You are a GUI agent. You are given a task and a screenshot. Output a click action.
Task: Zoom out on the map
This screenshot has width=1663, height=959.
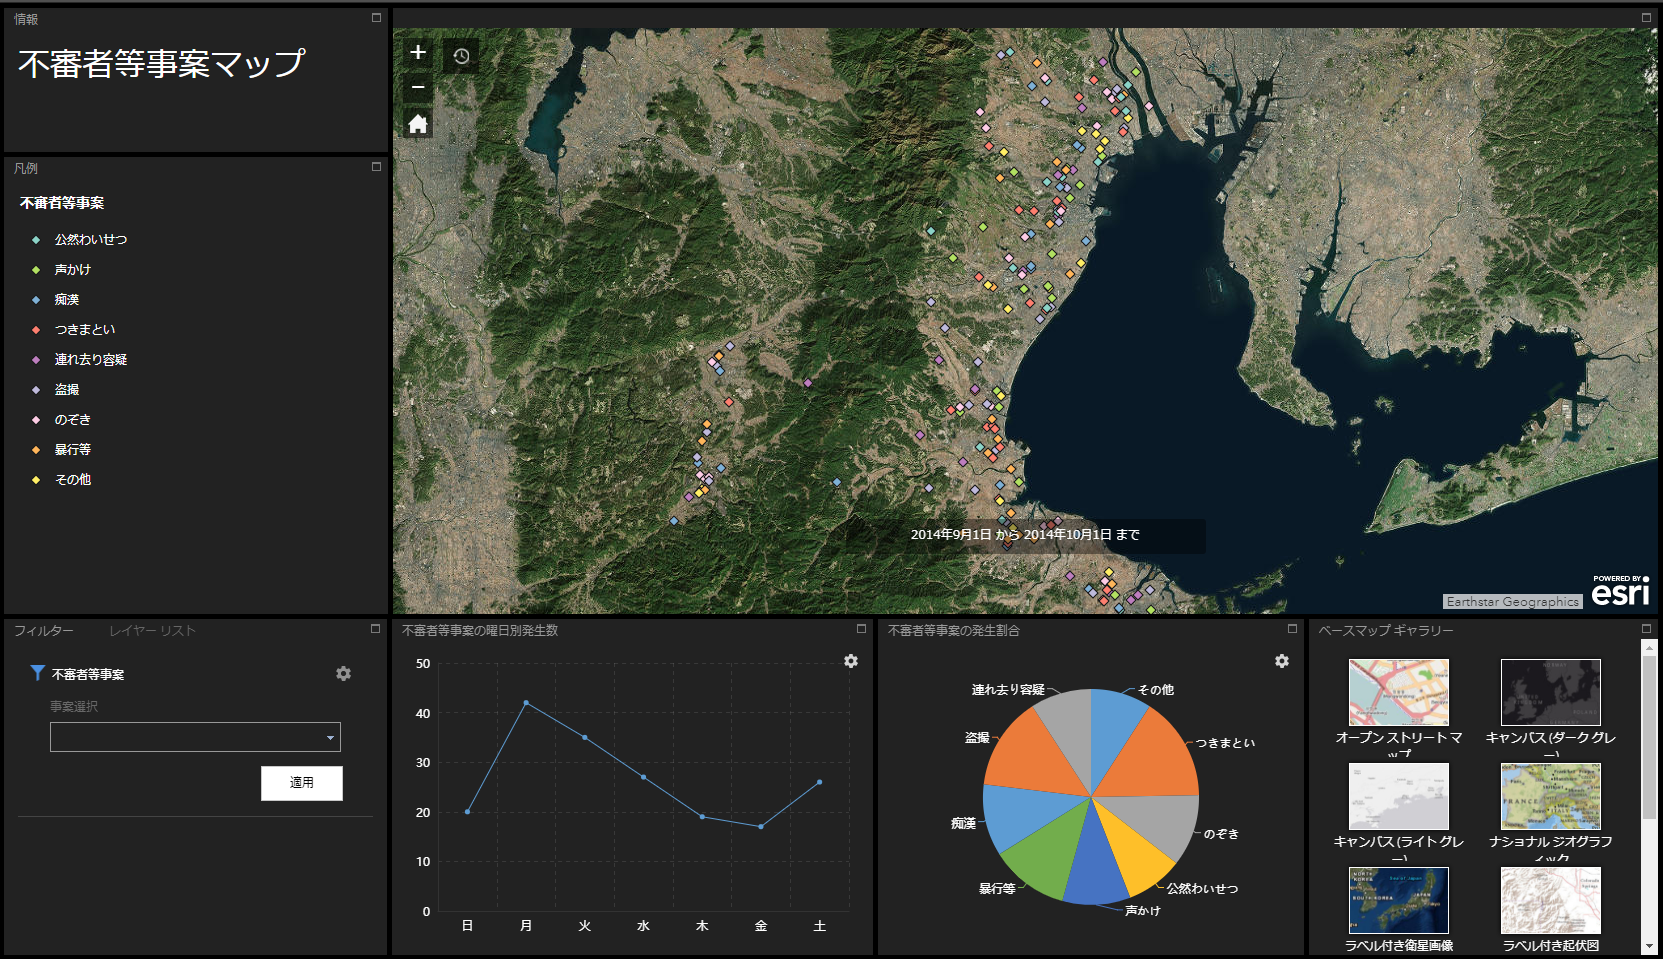pos(418,88)
